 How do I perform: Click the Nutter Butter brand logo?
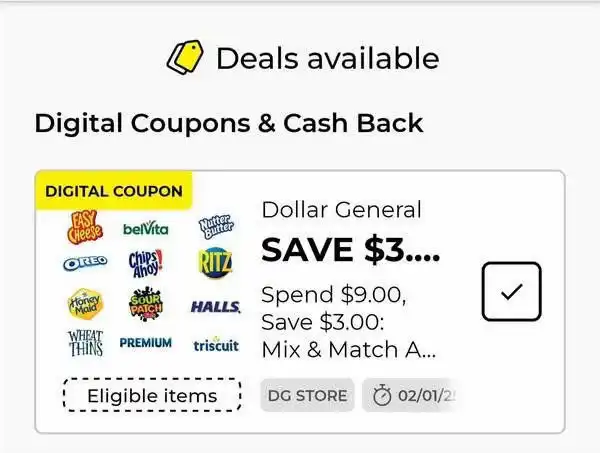tap(216, 226)
